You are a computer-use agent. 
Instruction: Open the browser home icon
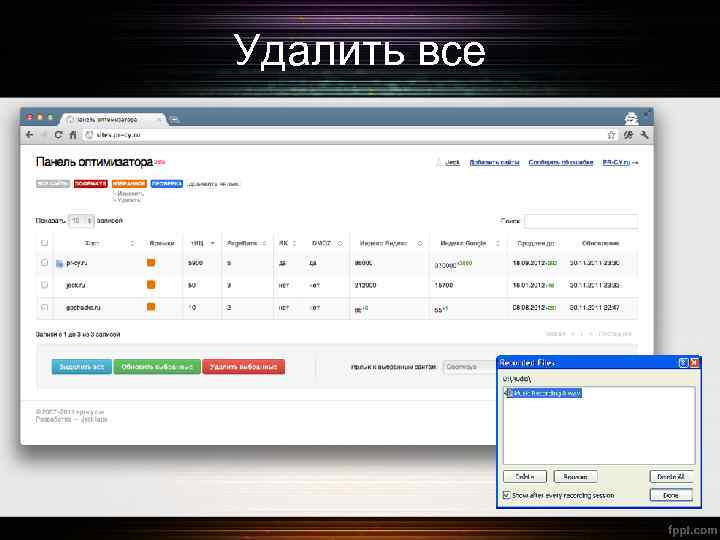point(73,135)
